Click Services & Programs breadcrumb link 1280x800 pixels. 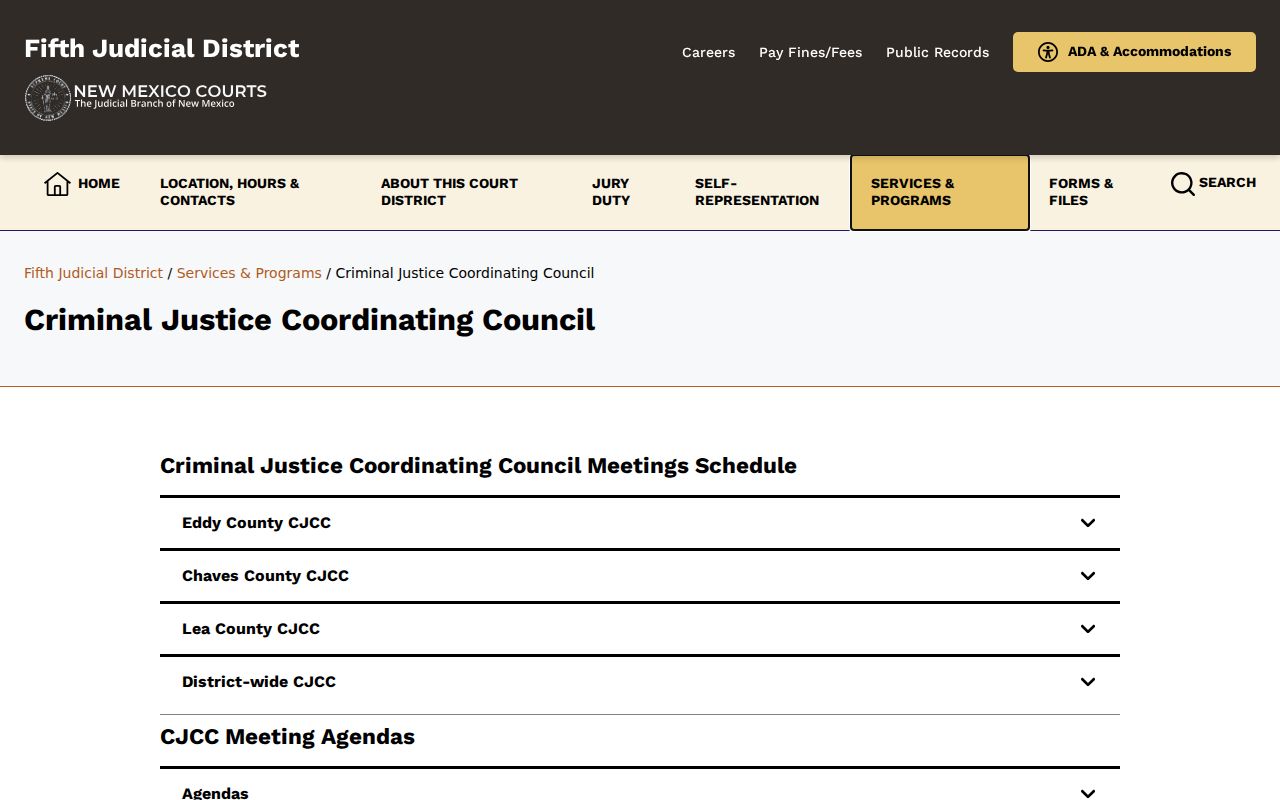pyautogui.click(x=249, y=273)
